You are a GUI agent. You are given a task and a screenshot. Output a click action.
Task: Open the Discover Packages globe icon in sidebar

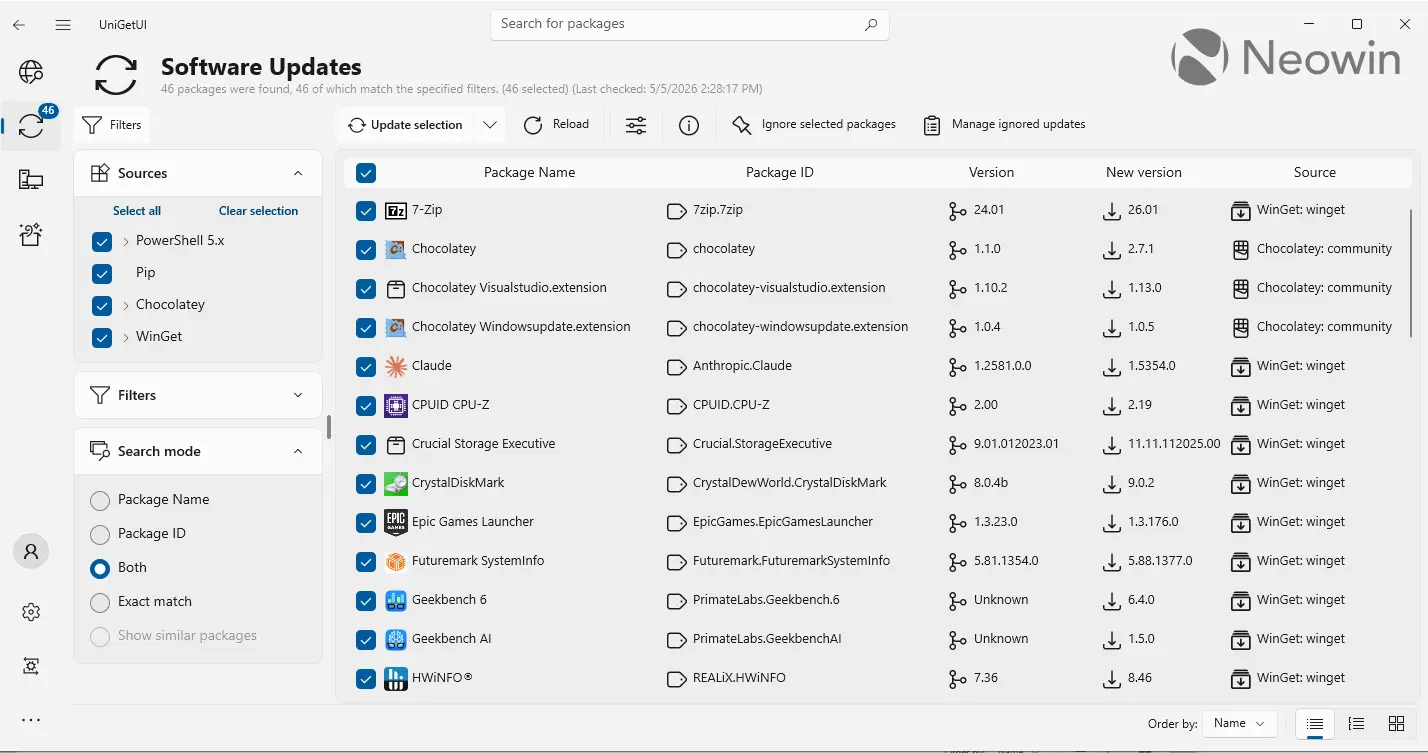coord(31,71)
